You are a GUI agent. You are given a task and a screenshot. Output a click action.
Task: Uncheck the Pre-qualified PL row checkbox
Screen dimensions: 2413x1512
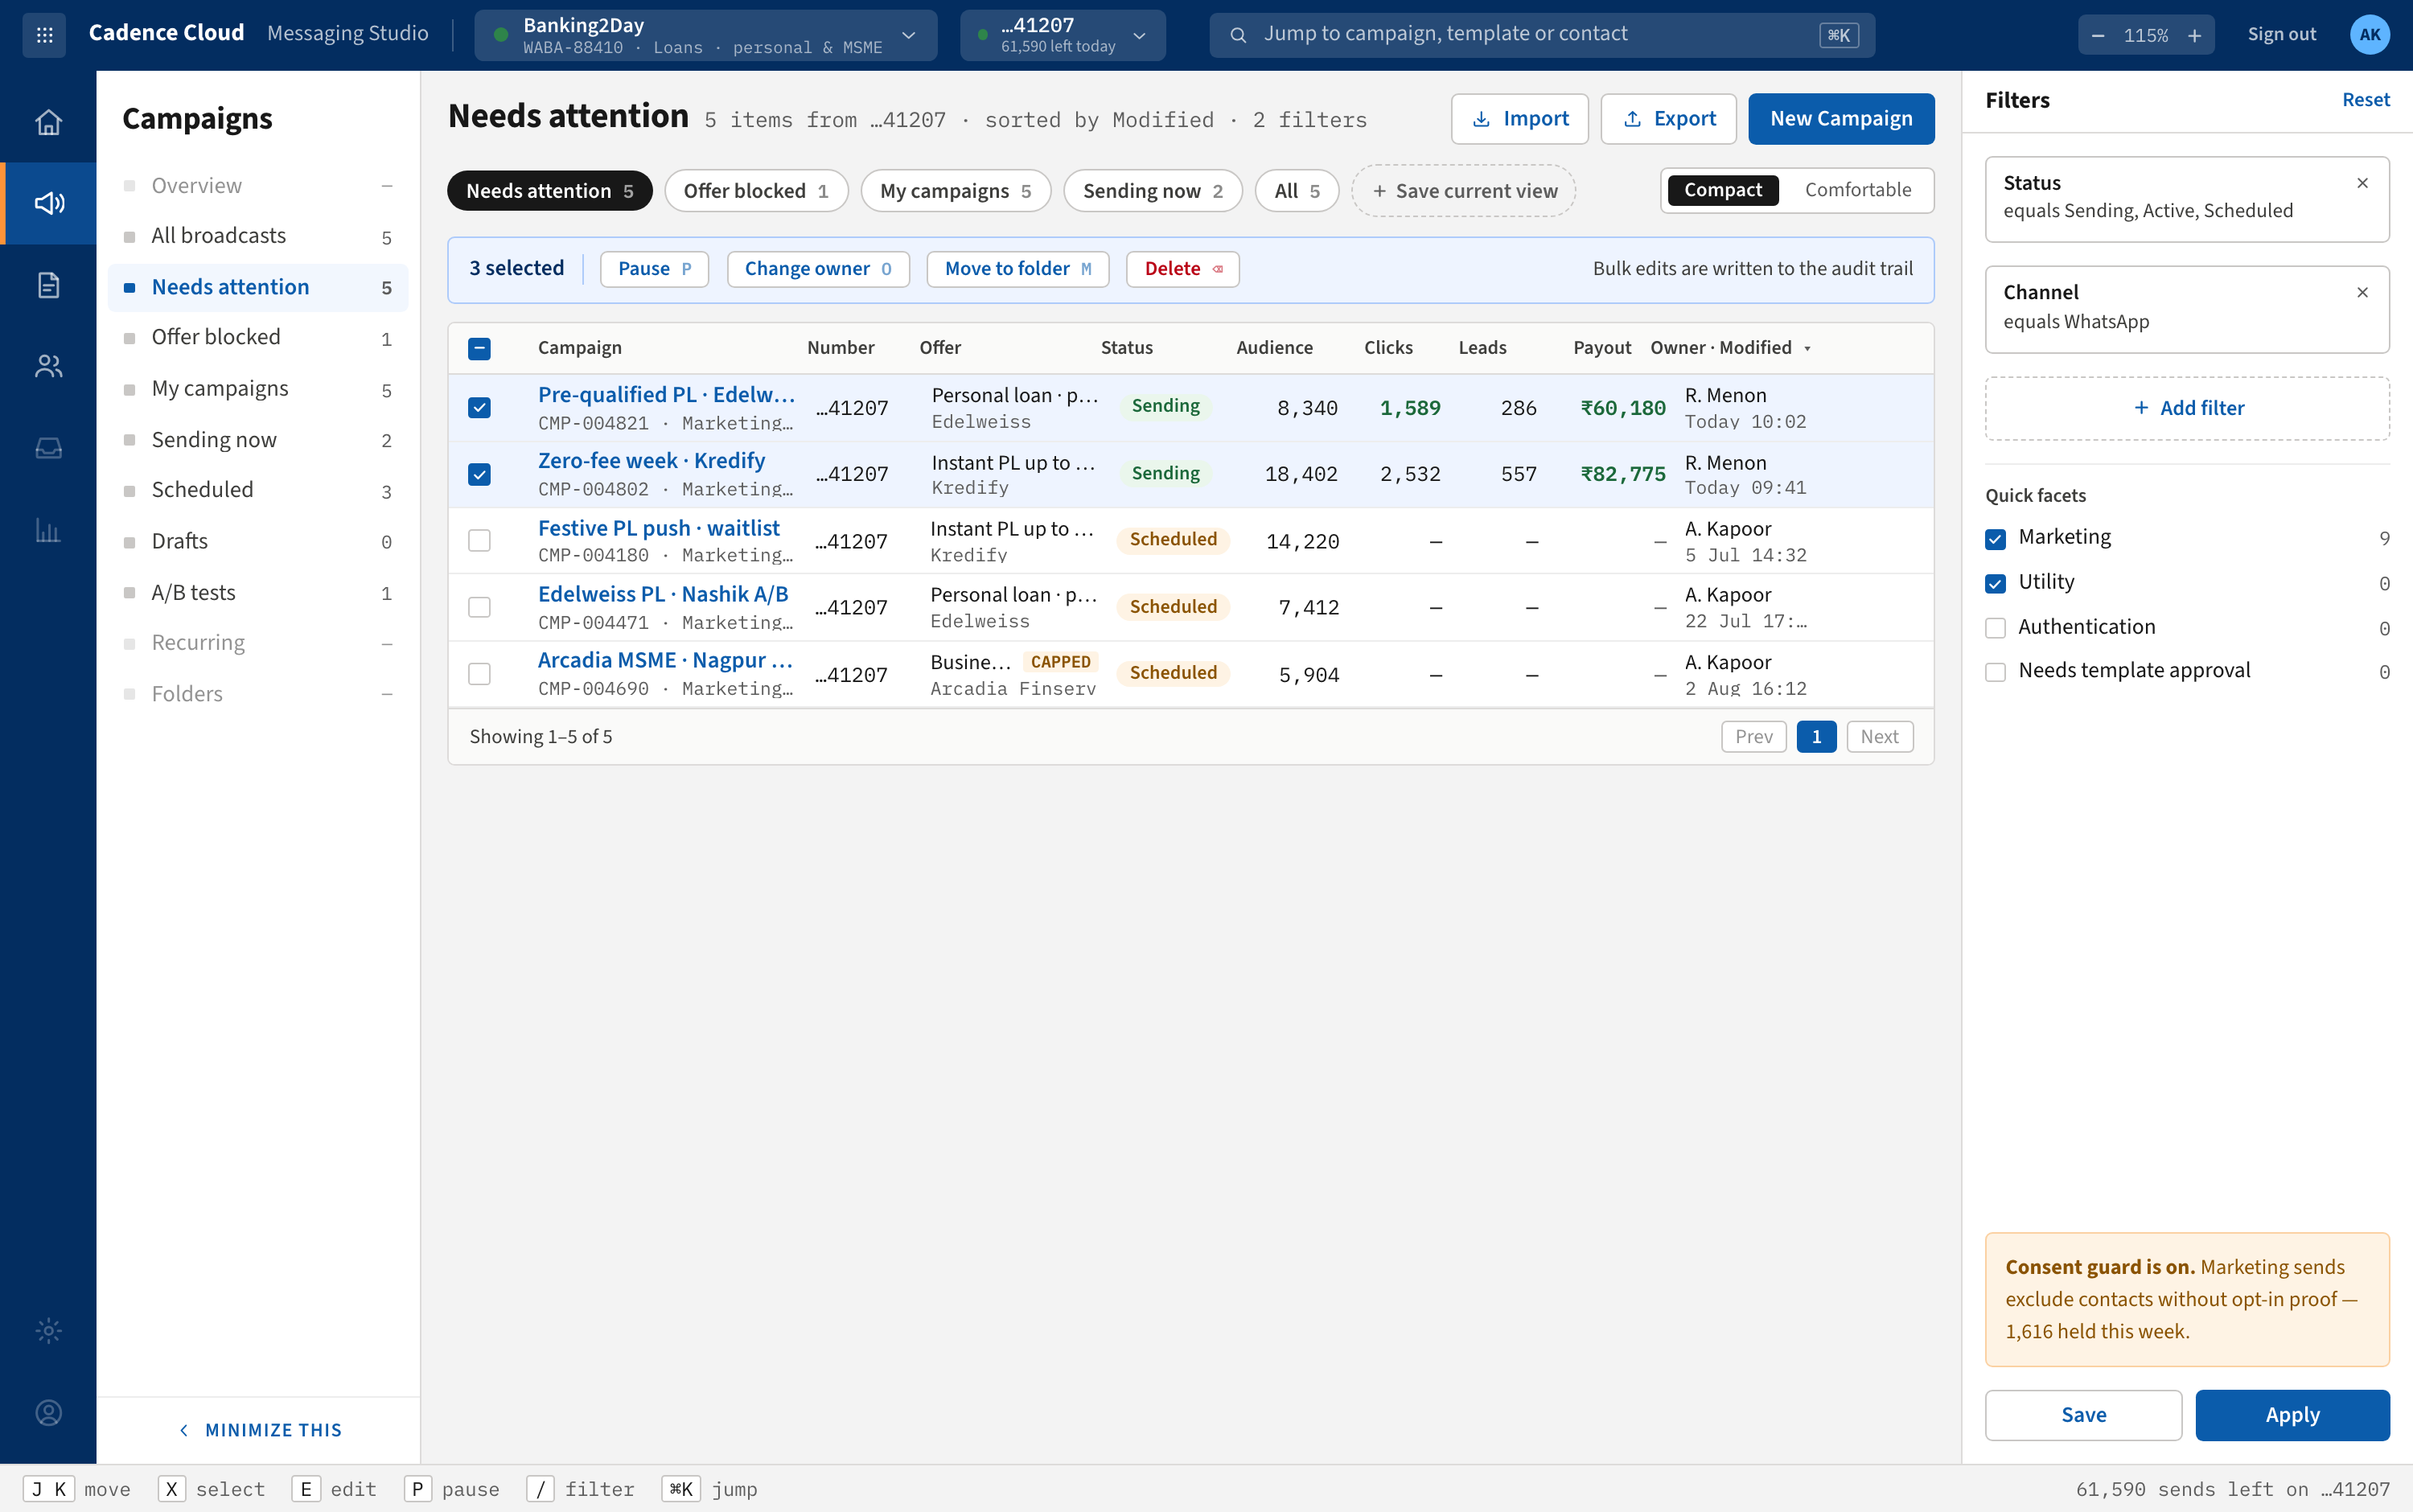point(479,407)
